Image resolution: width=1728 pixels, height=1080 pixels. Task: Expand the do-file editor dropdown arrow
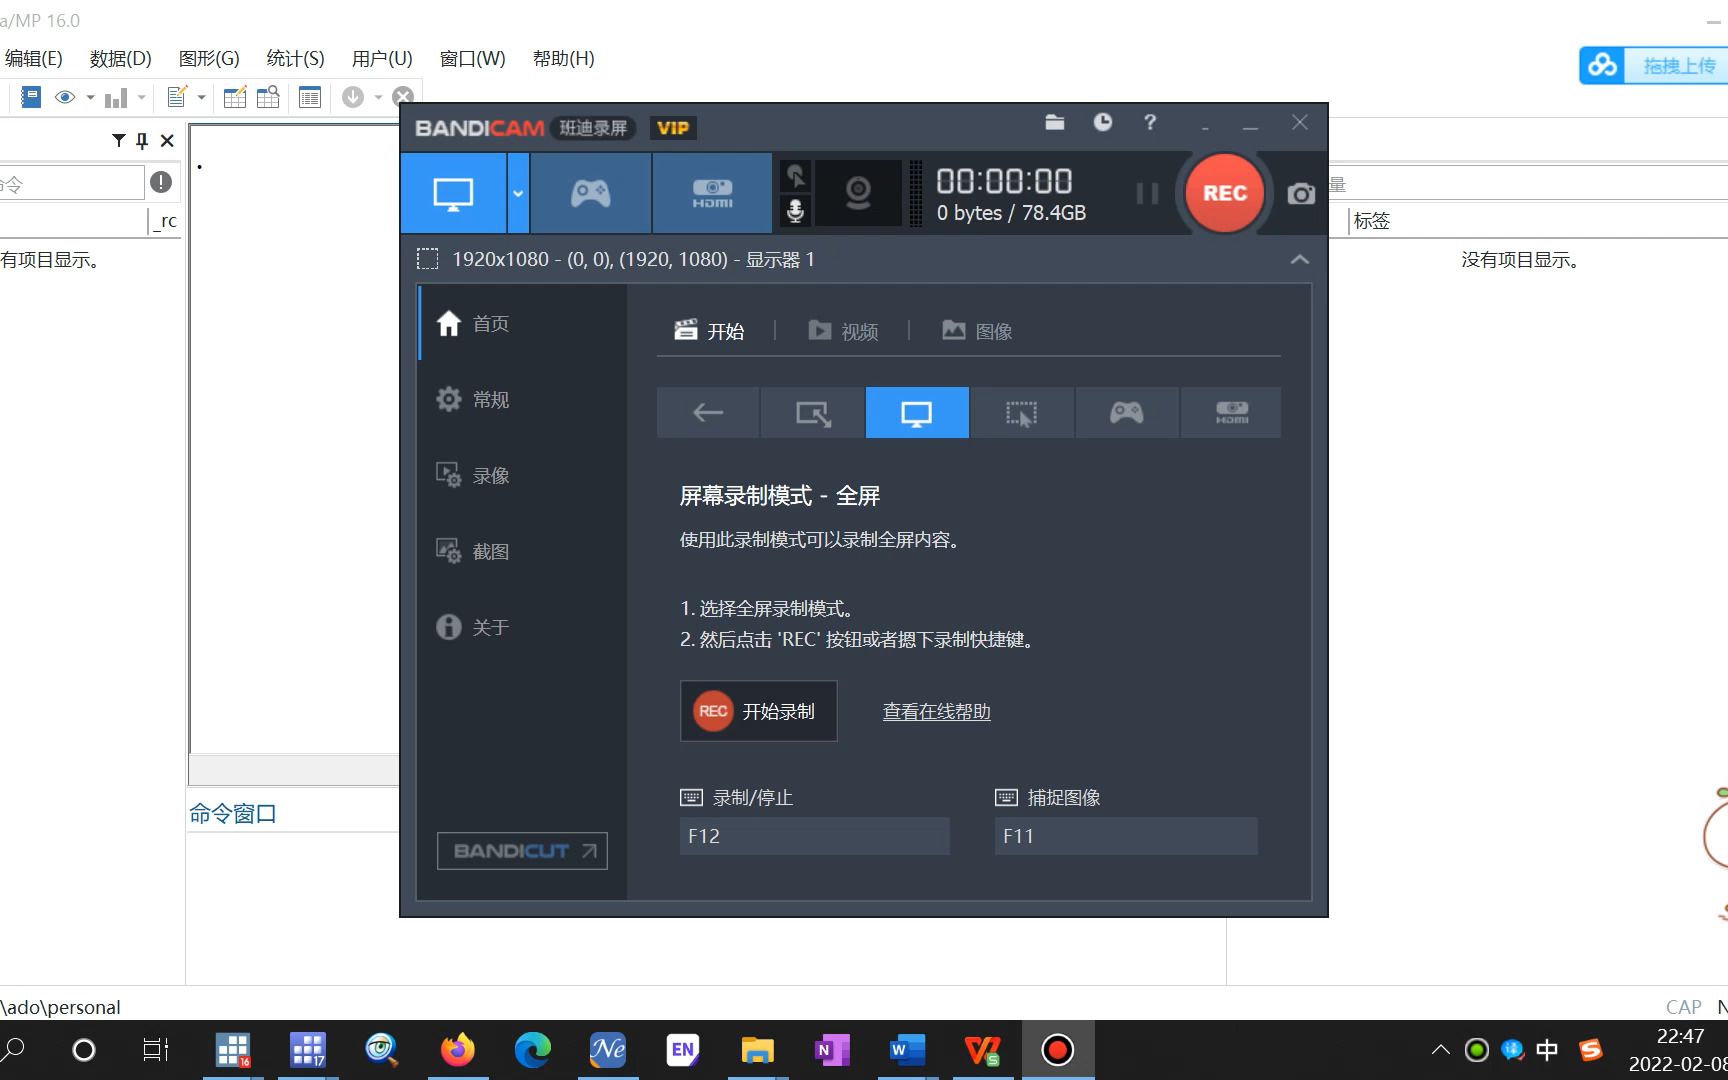pos(201,97)
